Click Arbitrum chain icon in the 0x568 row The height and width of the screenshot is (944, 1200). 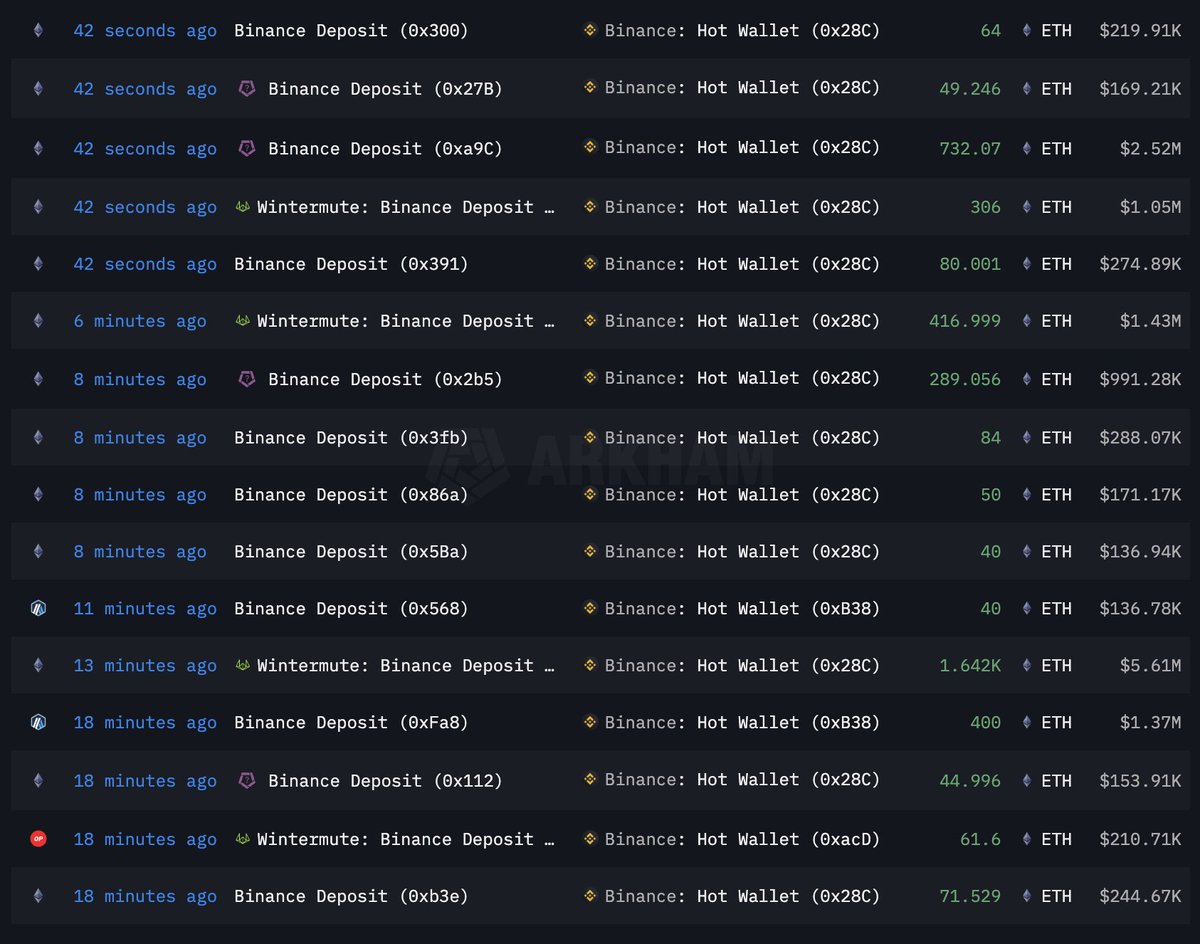(38, 608)
